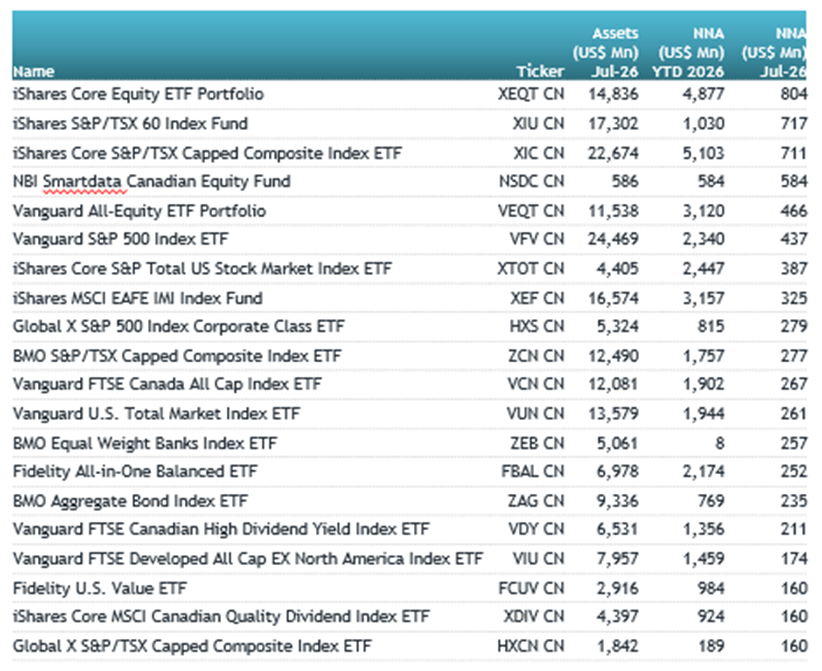Click 'Vanguard FTSE Canada All Cap Index ETF'
Screen dimensions: 822x671
click(x=167, y=384)
